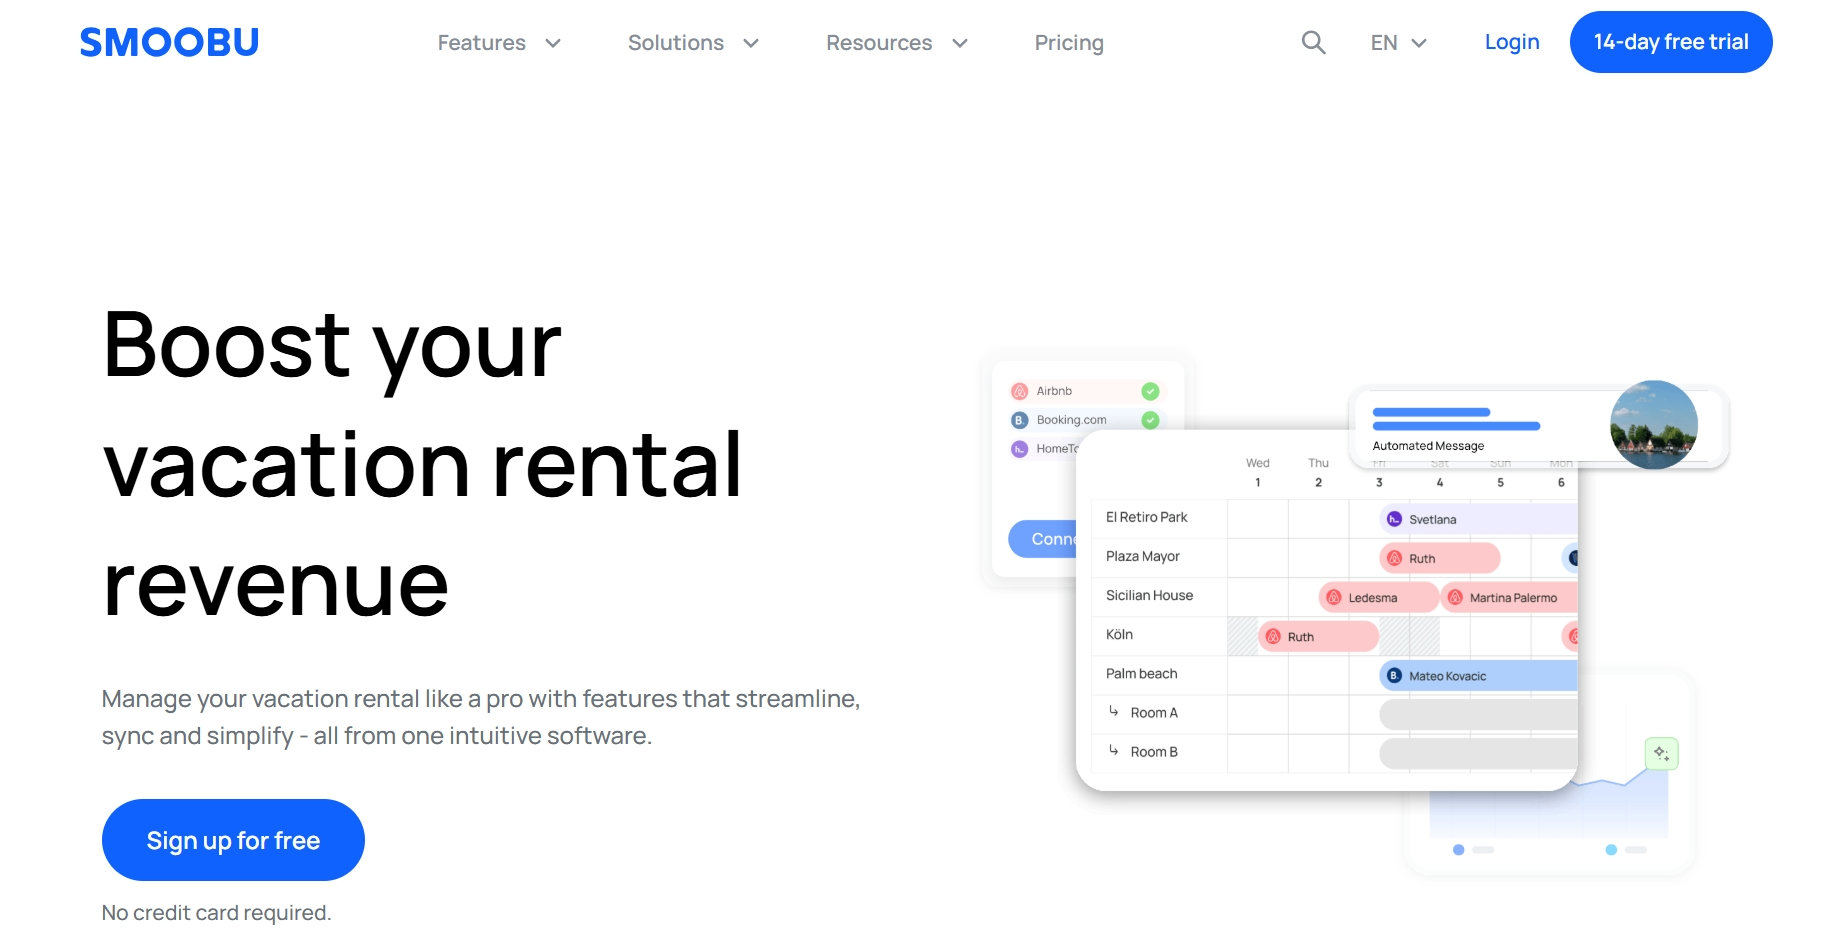
Task: Click the Booking.com icon on Mateo Kovacic booking
Action: tap(1394, 676)
